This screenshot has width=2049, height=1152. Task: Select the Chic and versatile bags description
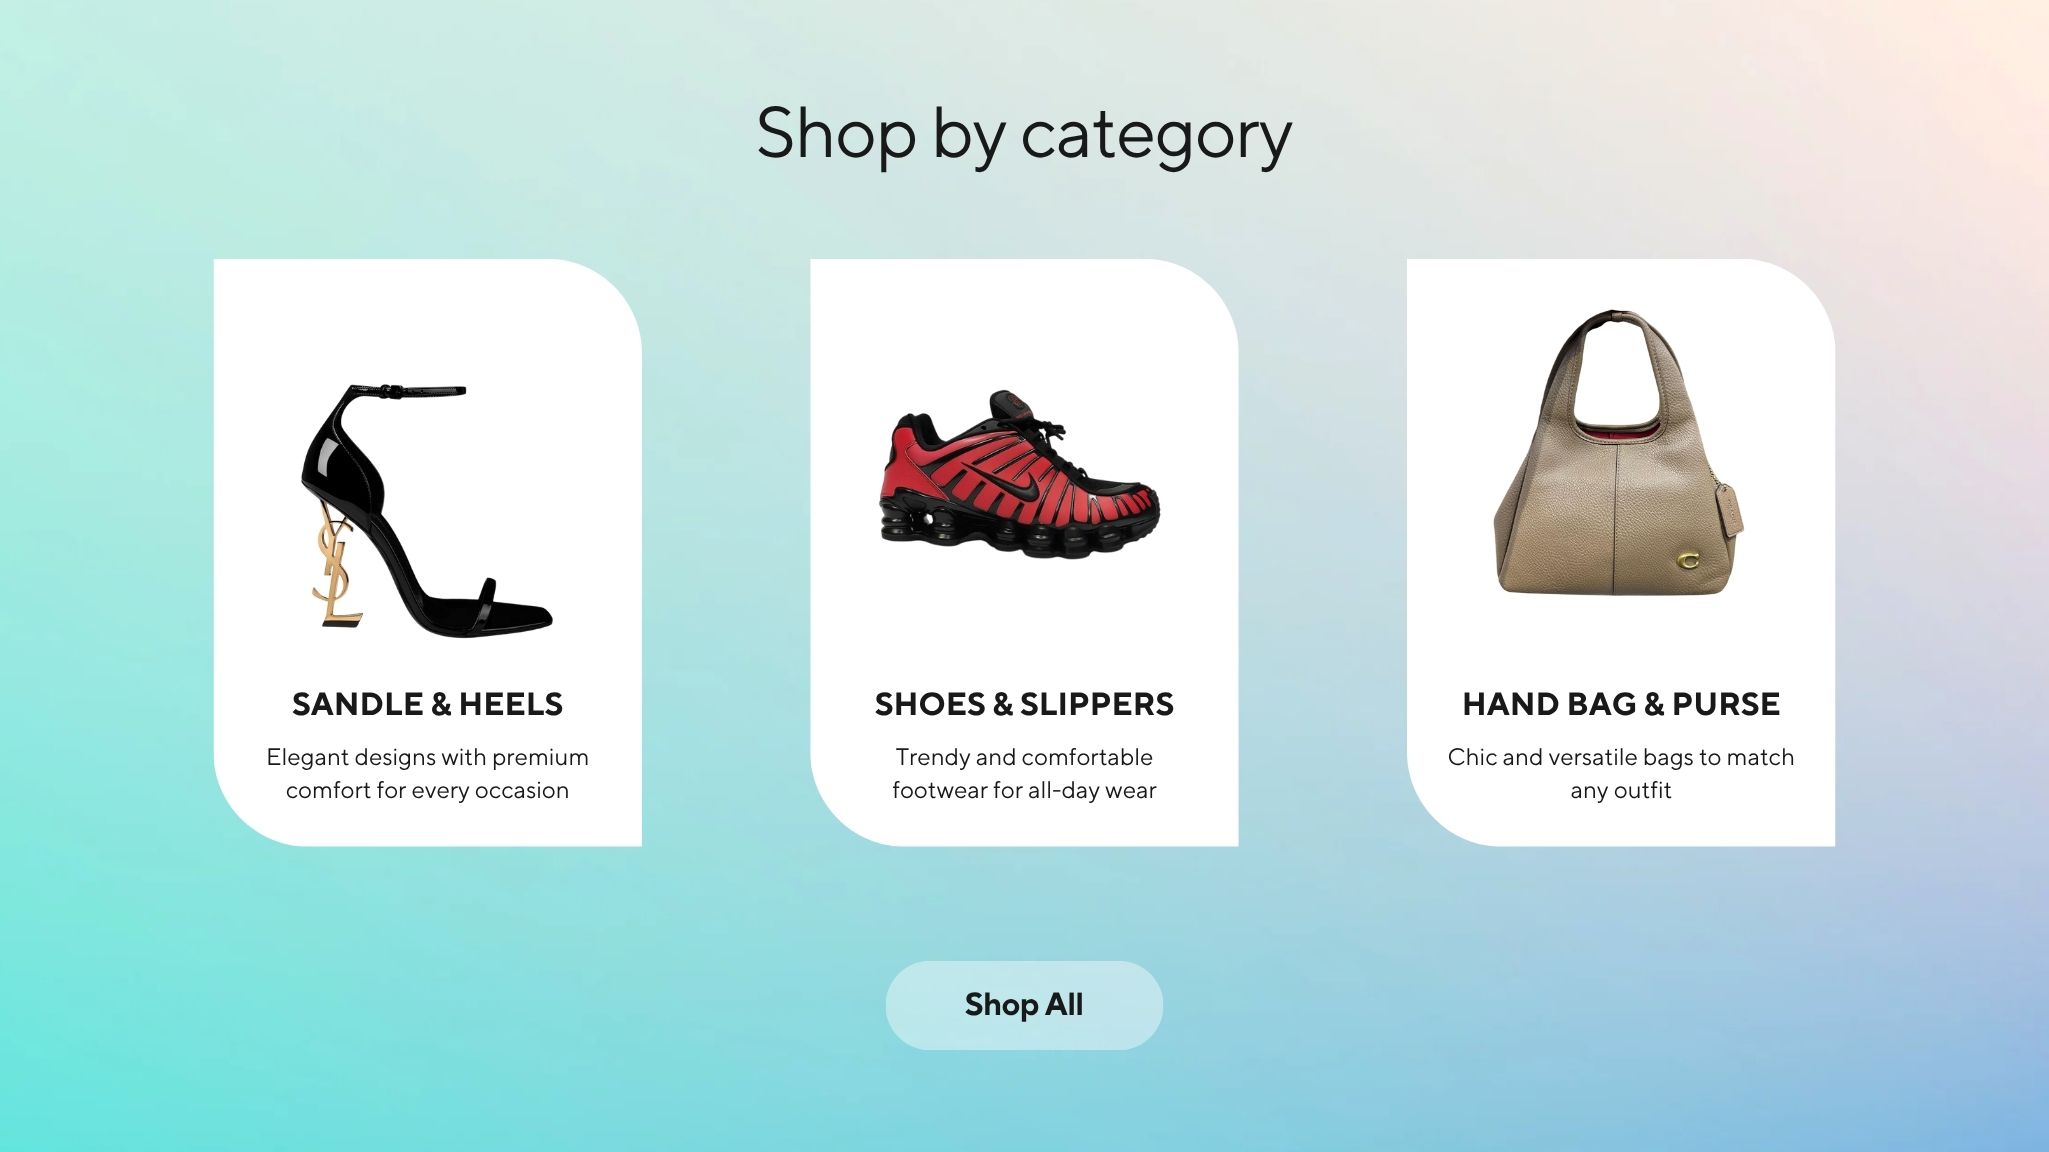tap(1621, 773)
